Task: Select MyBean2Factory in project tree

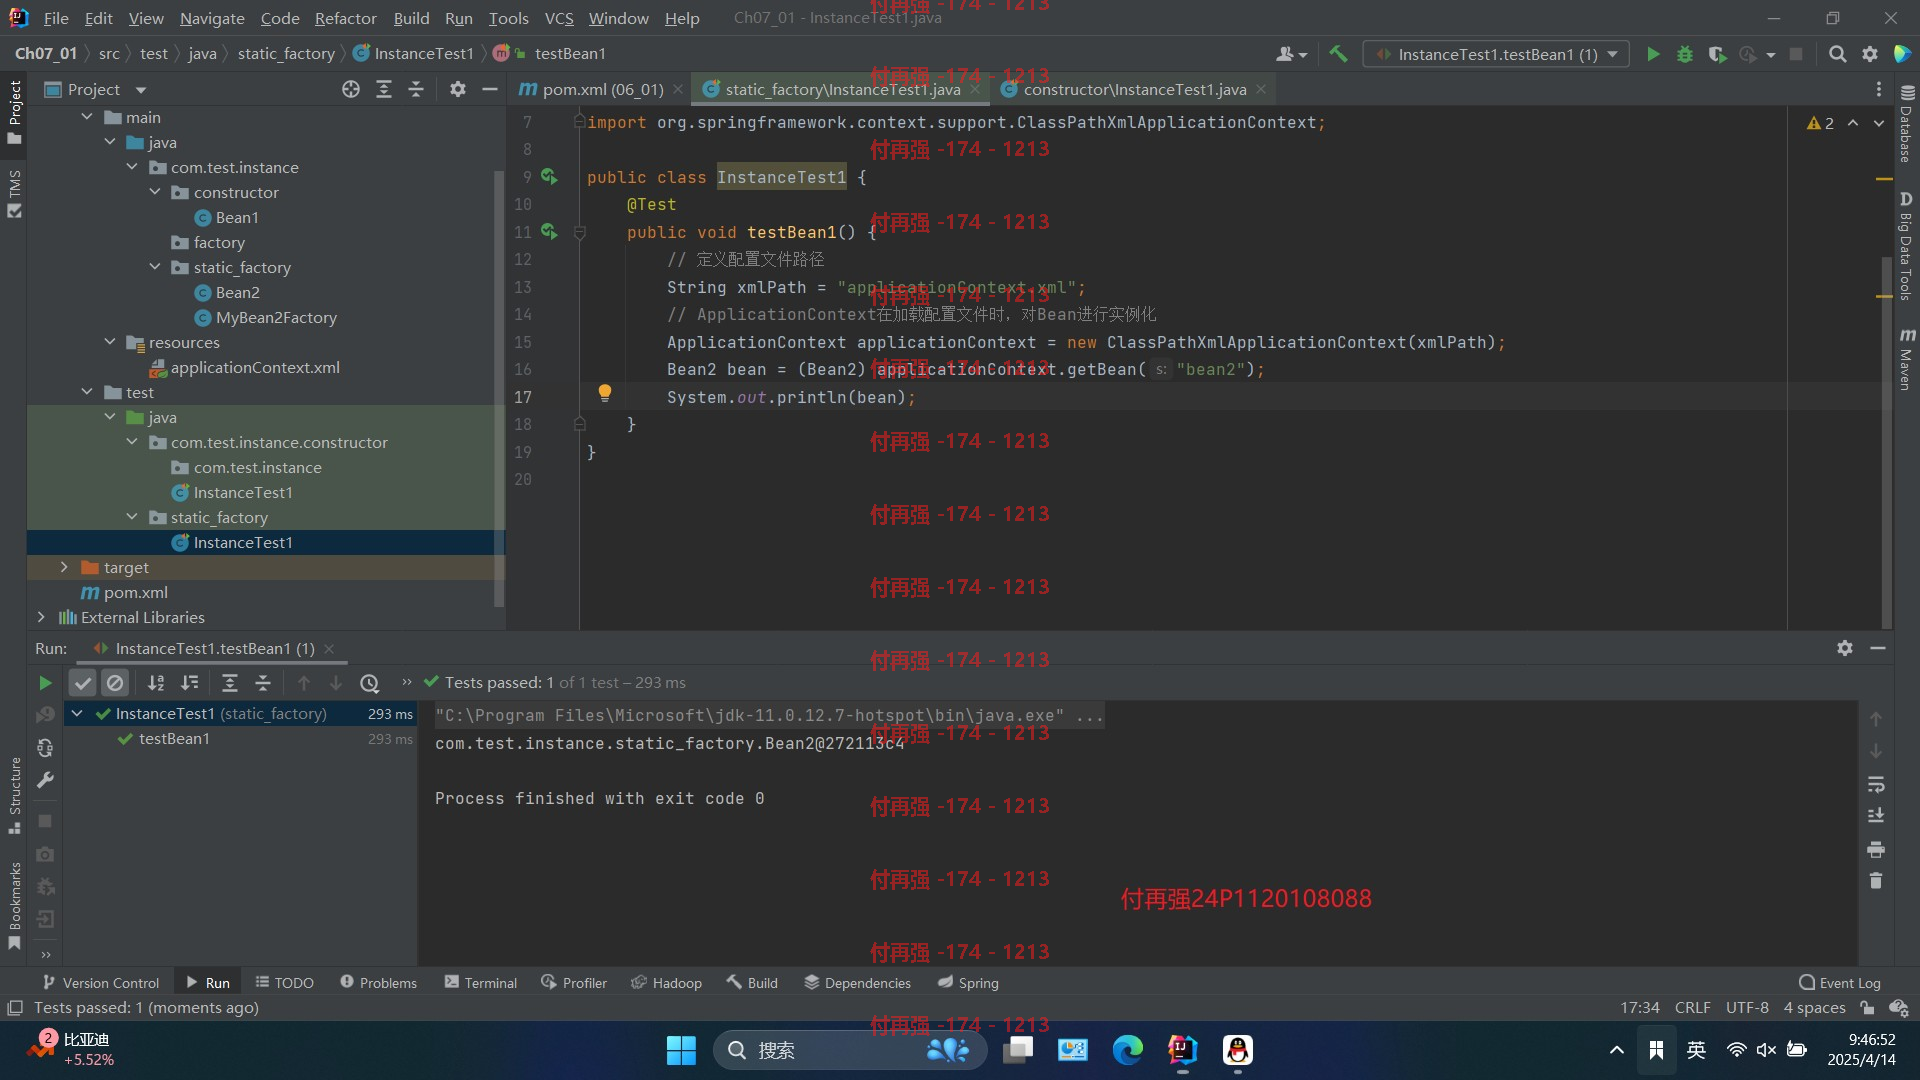Action: pos(276,317)
